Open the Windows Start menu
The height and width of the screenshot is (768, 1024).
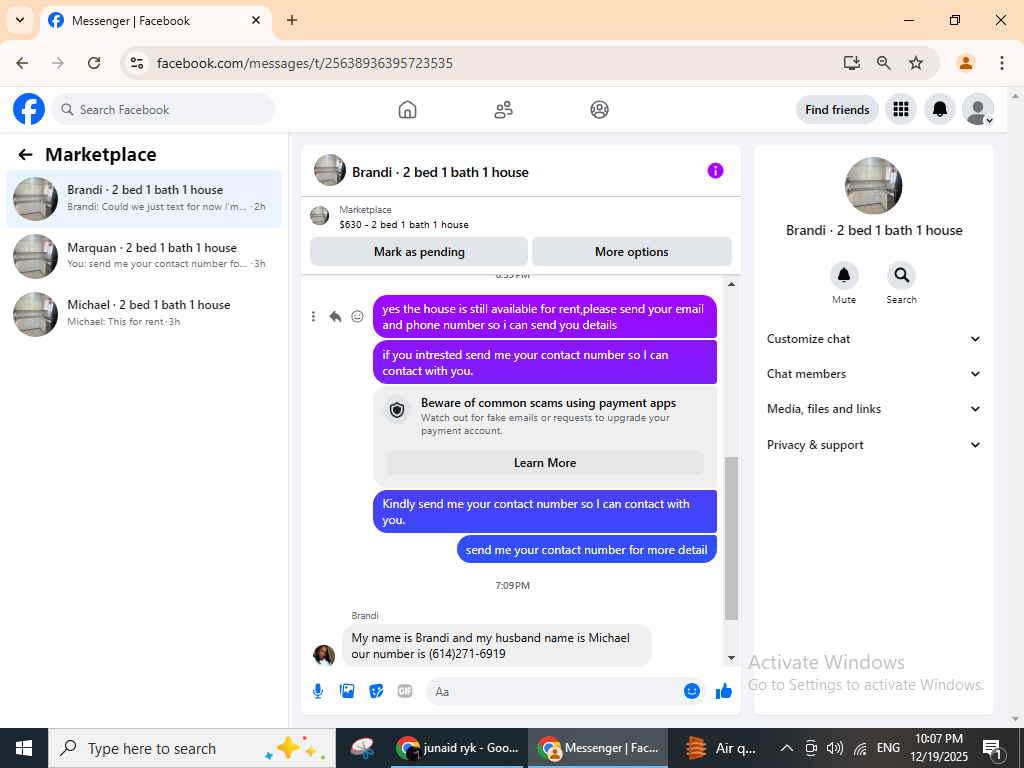[x=24, y=748]
